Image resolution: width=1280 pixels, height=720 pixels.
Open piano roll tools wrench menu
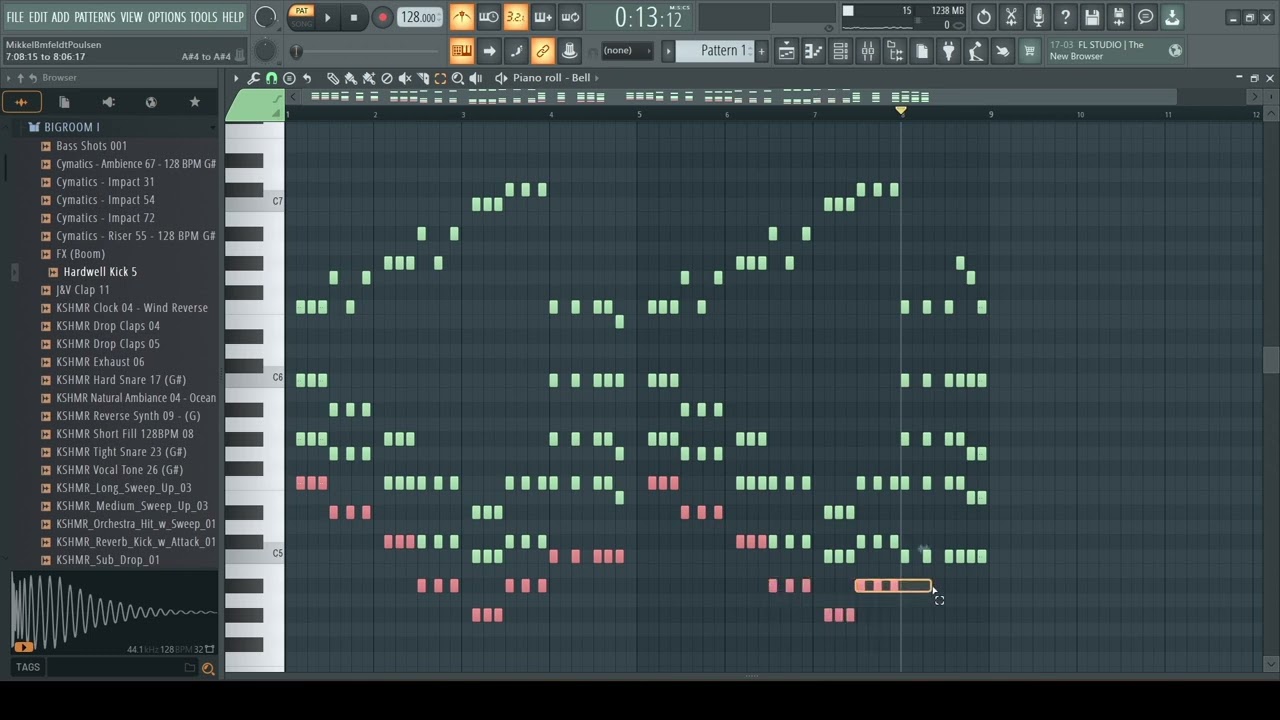coord(254,78)
